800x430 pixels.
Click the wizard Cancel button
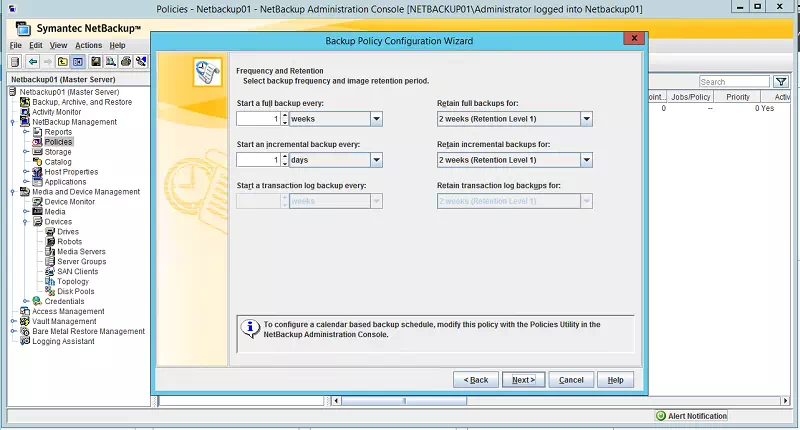tap(571, 380)
